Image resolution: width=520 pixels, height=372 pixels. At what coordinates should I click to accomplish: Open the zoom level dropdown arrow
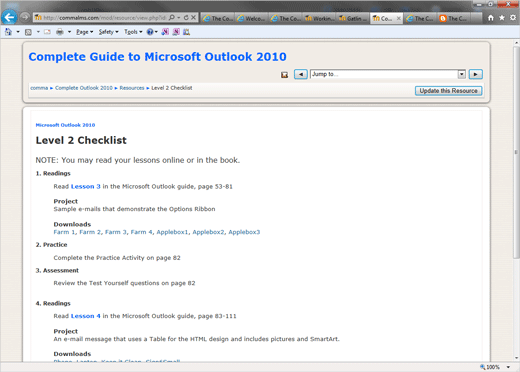click(x=508, y=367)
